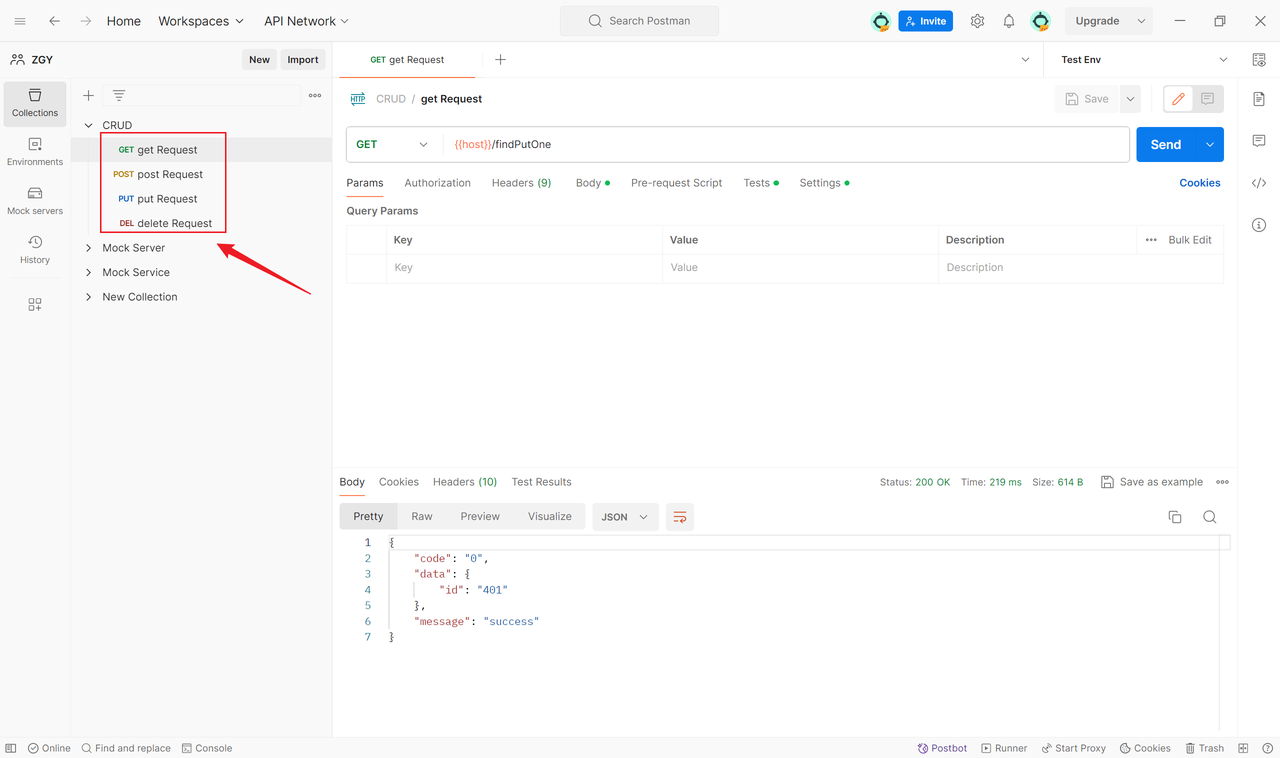Click the Invite button
The height and width of the screenshot is (758, 1280).
pyautogui.click(x=925, y=21)
